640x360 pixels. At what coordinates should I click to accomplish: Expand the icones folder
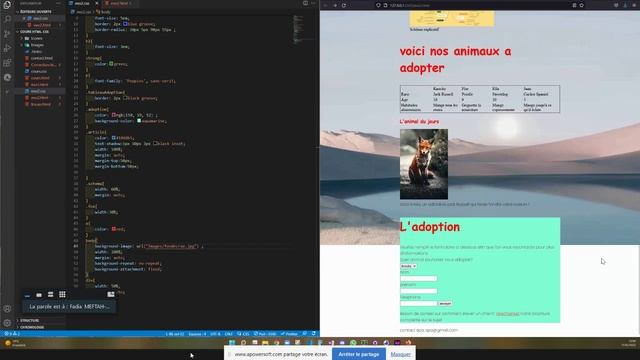coord(36,38)
